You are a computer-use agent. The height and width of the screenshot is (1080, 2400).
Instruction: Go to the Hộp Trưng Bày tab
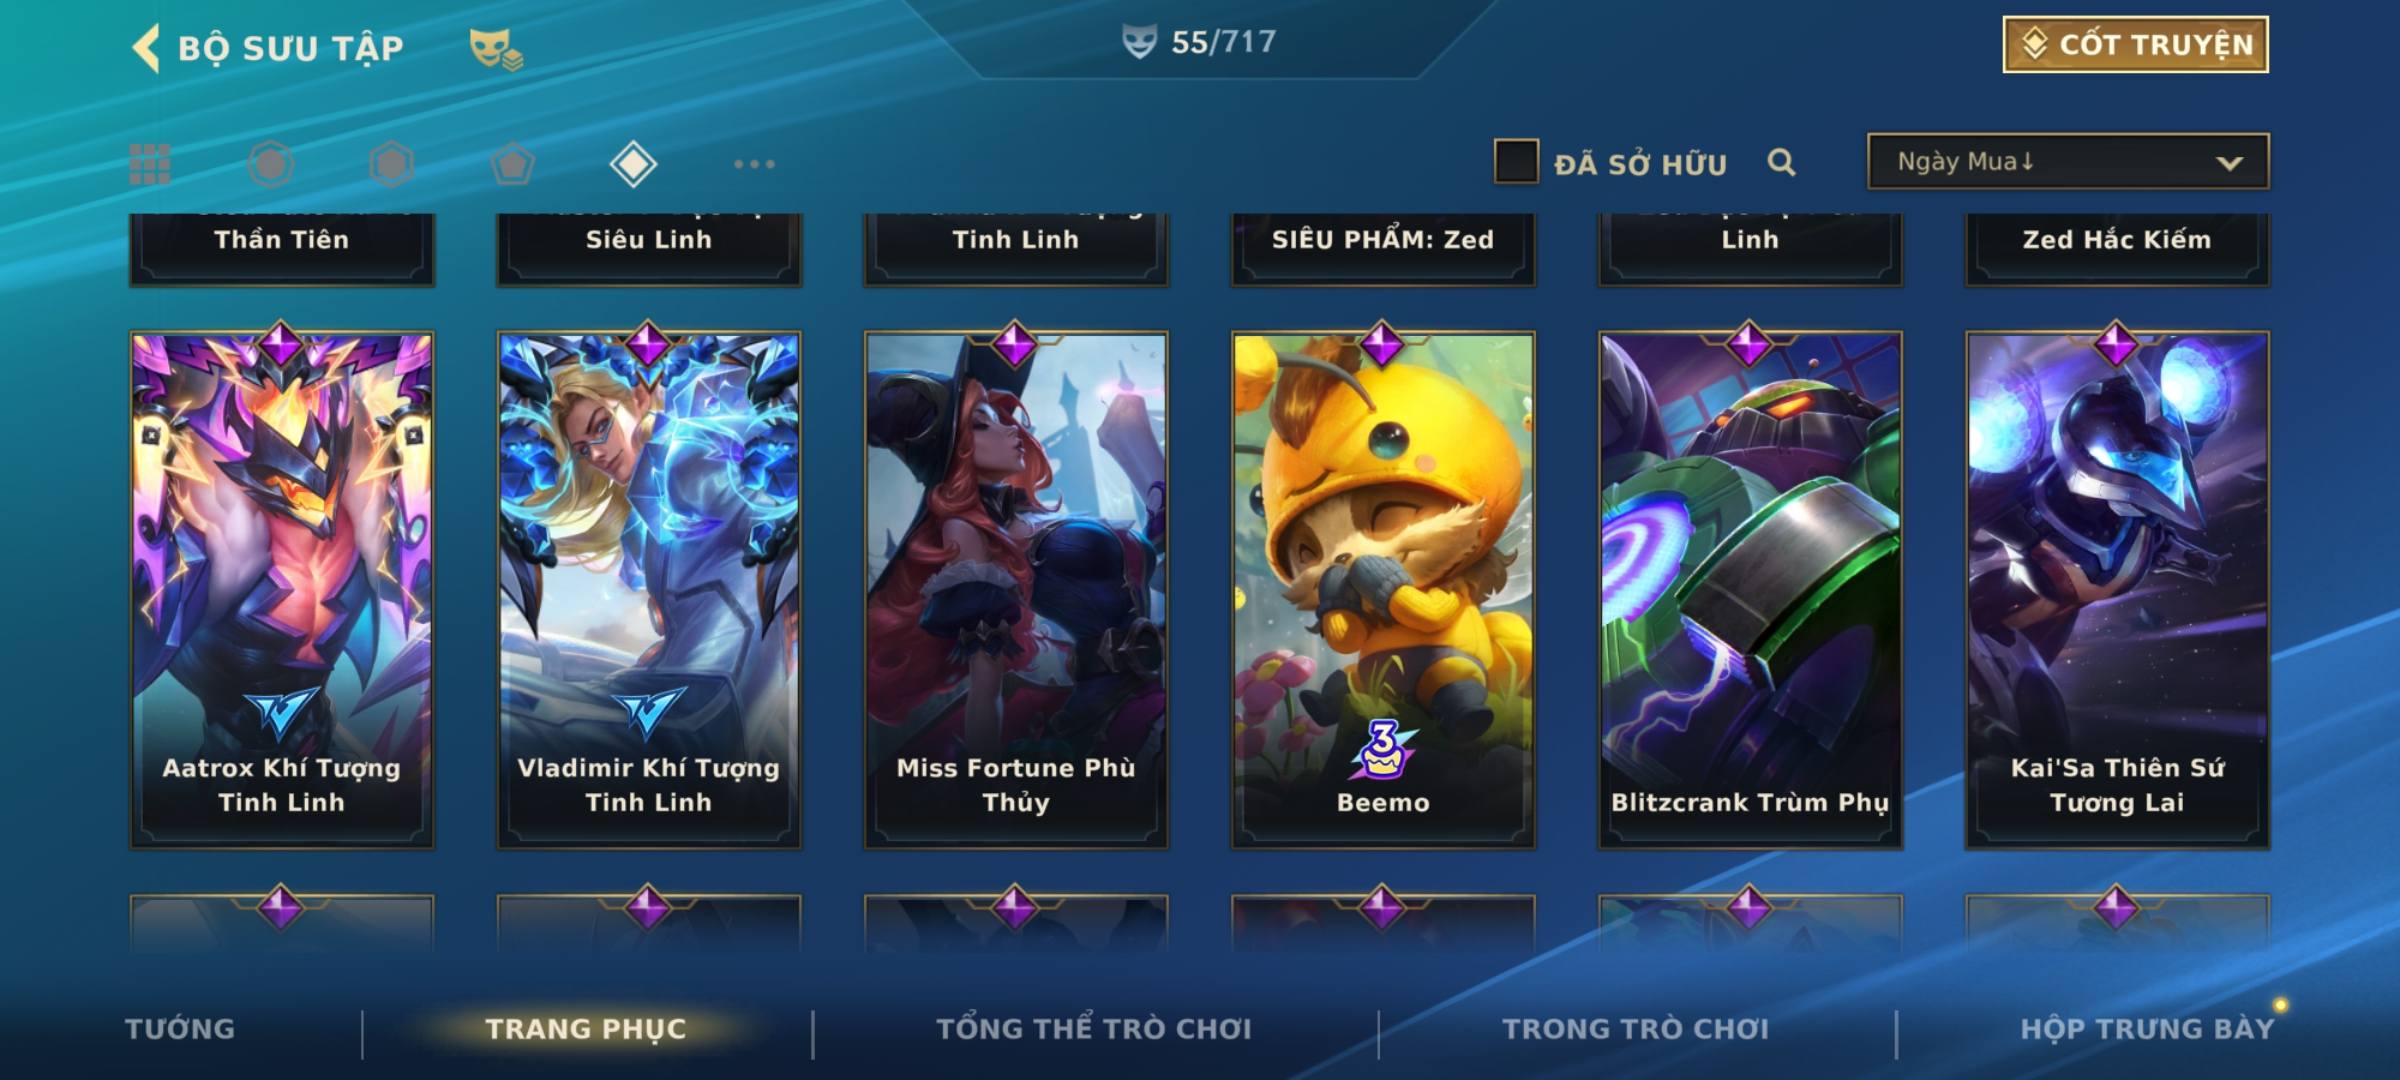[2147, 1029]
